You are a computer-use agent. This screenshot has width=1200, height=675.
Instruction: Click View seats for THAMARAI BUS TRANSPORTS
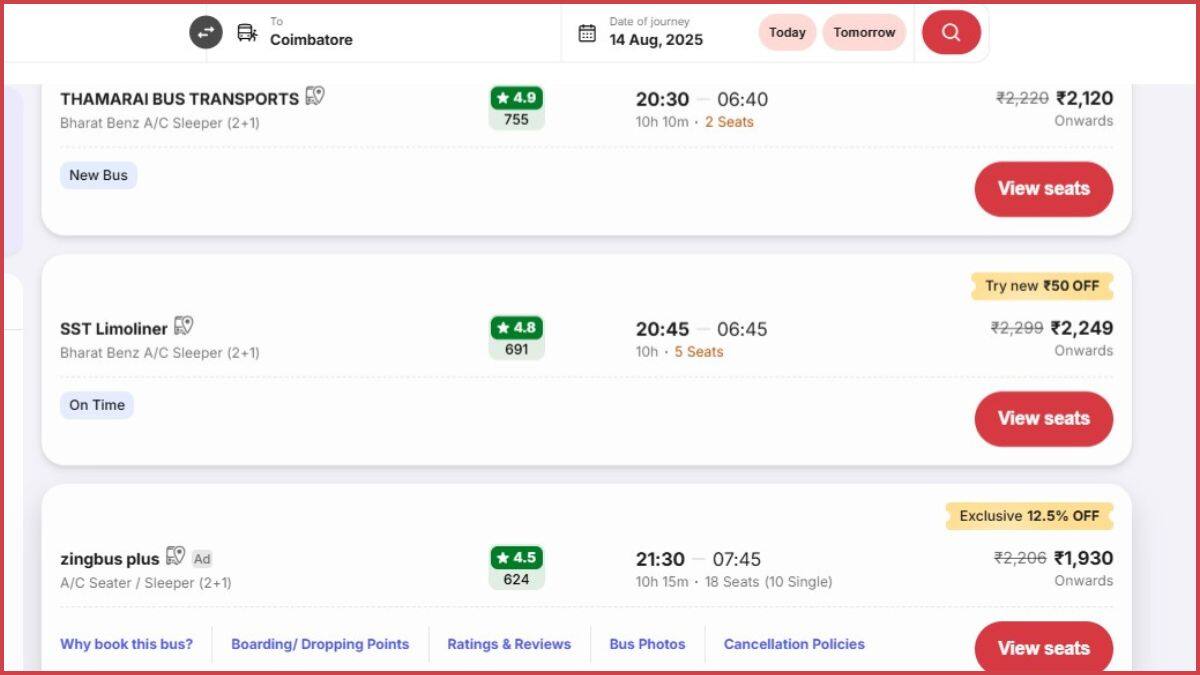1044,189
